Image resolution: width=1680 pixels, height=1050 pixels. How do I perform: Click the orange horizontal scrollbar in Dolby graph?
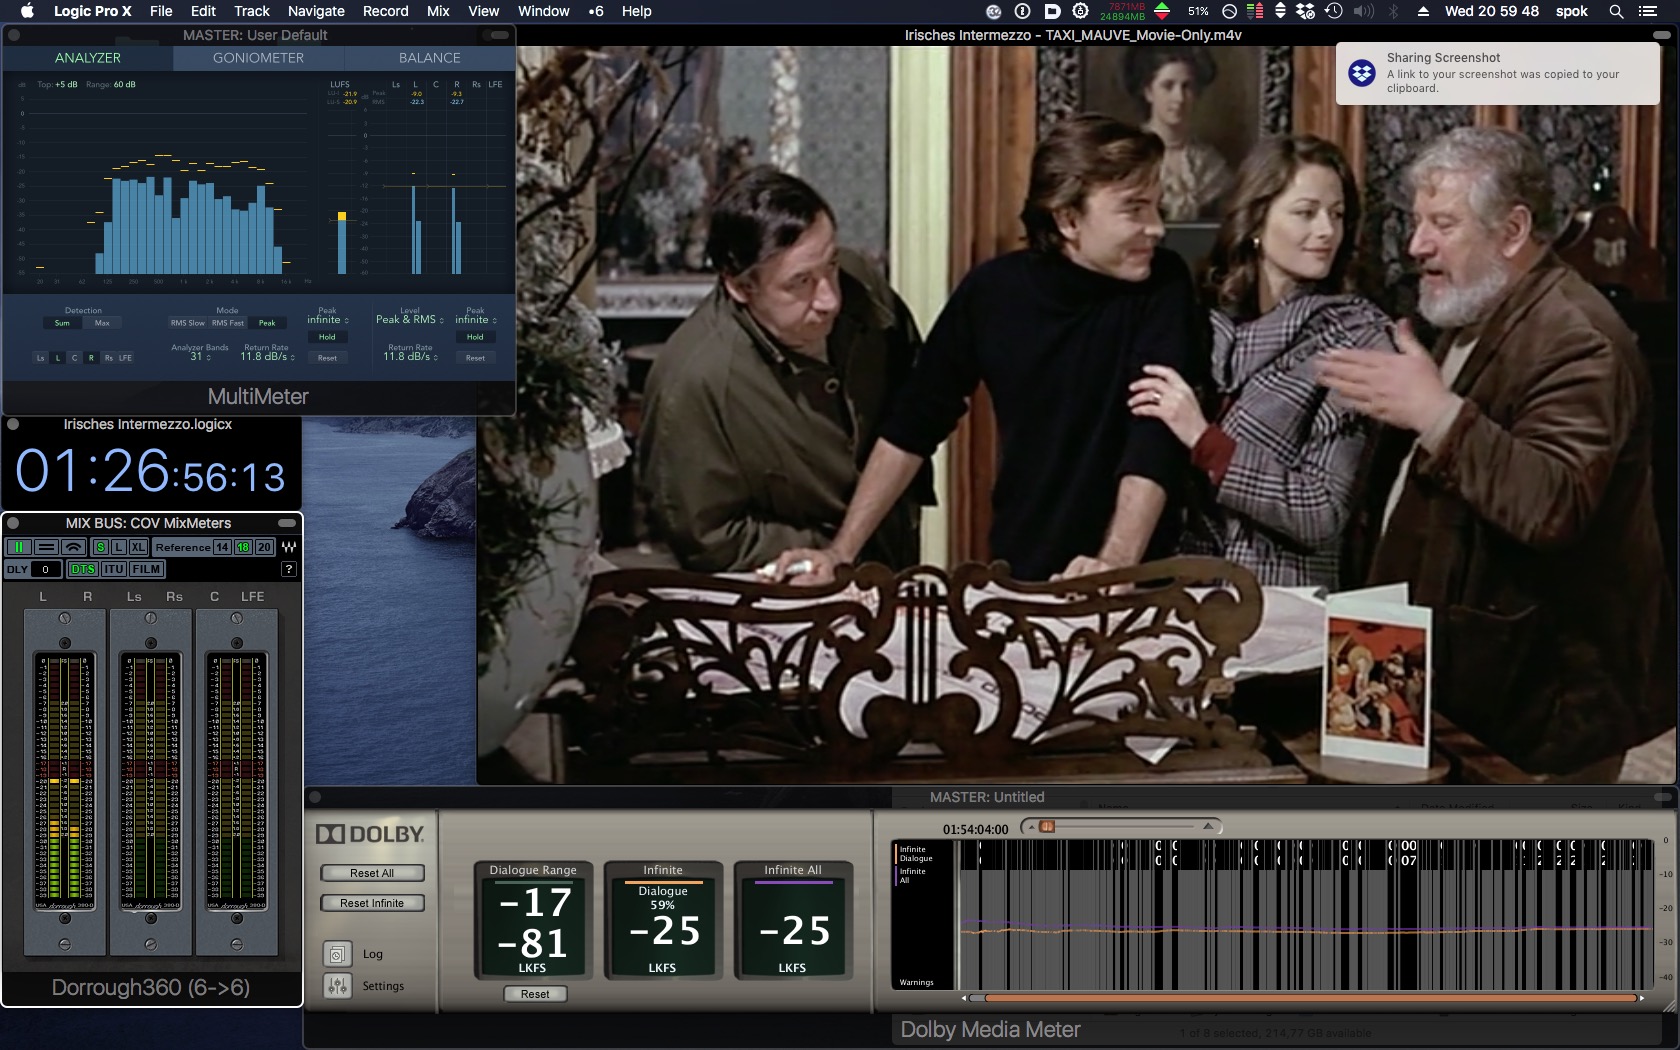pos(1312,998)
